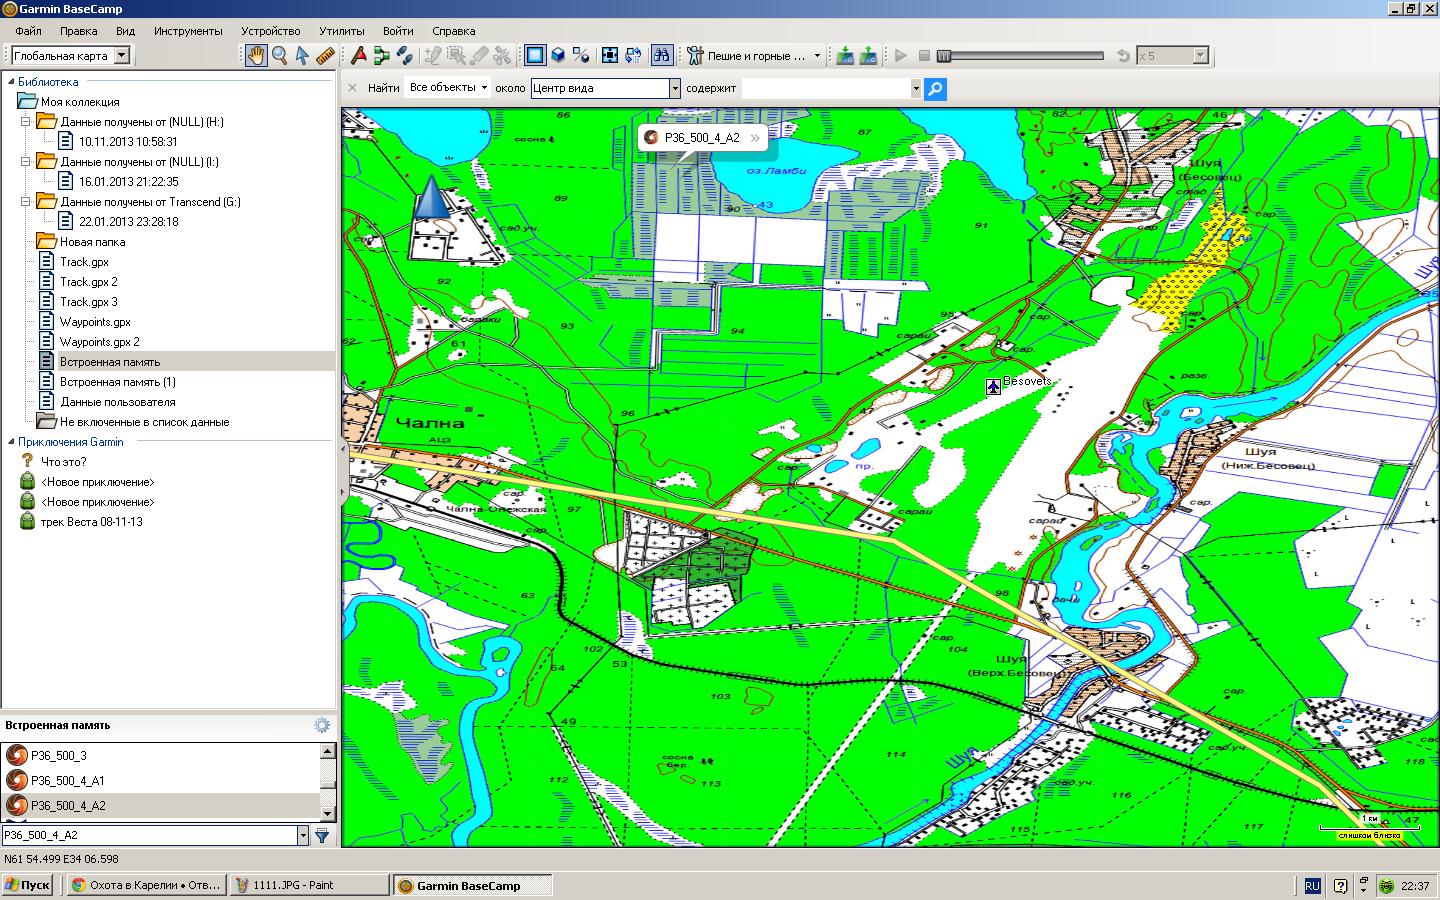Collapse the Библиотека section

11,82
